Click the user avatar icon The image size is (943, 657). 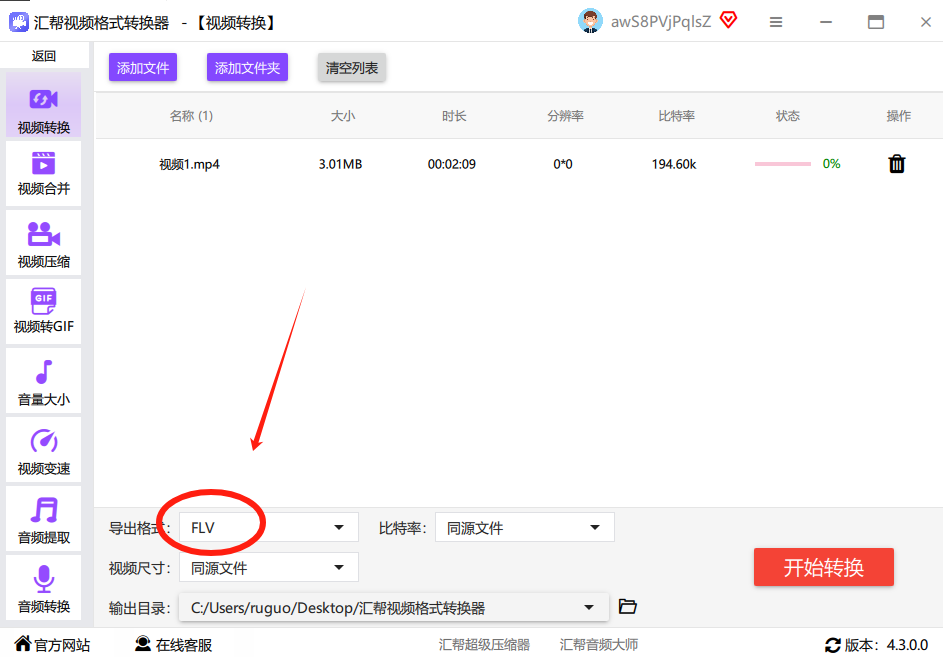(x=590, y=22)
